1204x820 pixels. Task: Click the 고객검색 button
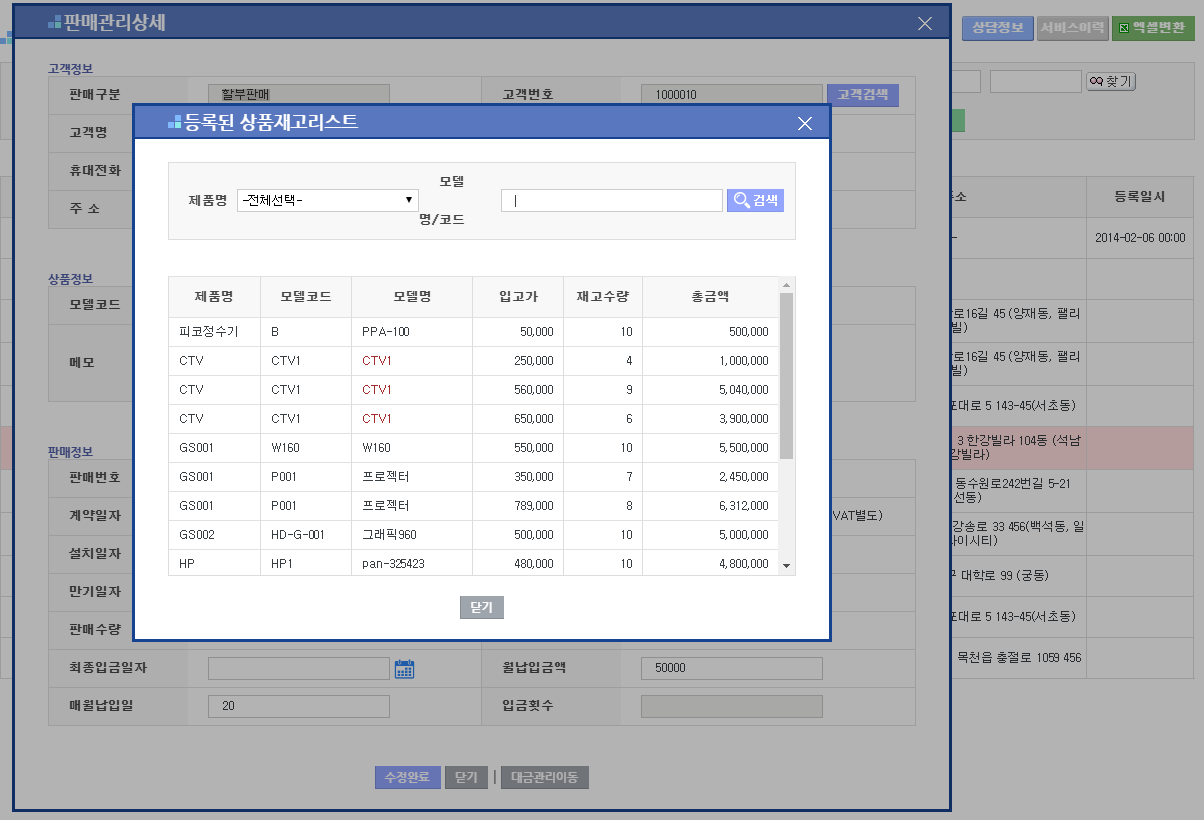(x=862, y=95)
